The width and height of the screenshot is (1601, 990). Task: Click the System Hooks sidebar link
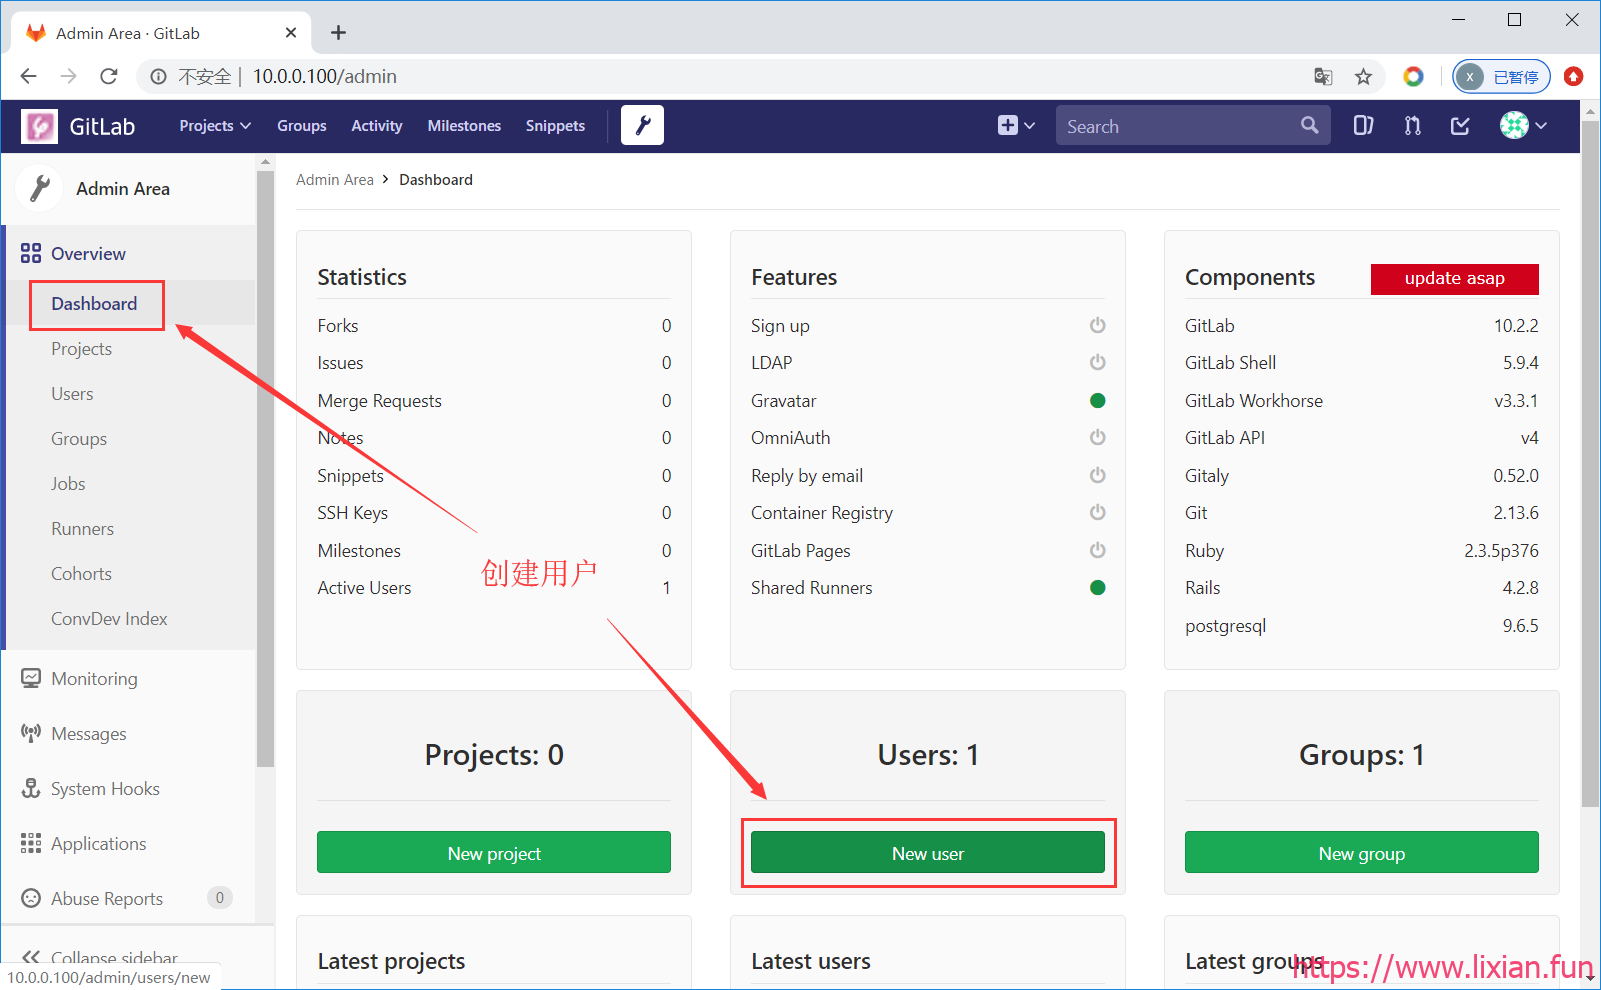105,789
